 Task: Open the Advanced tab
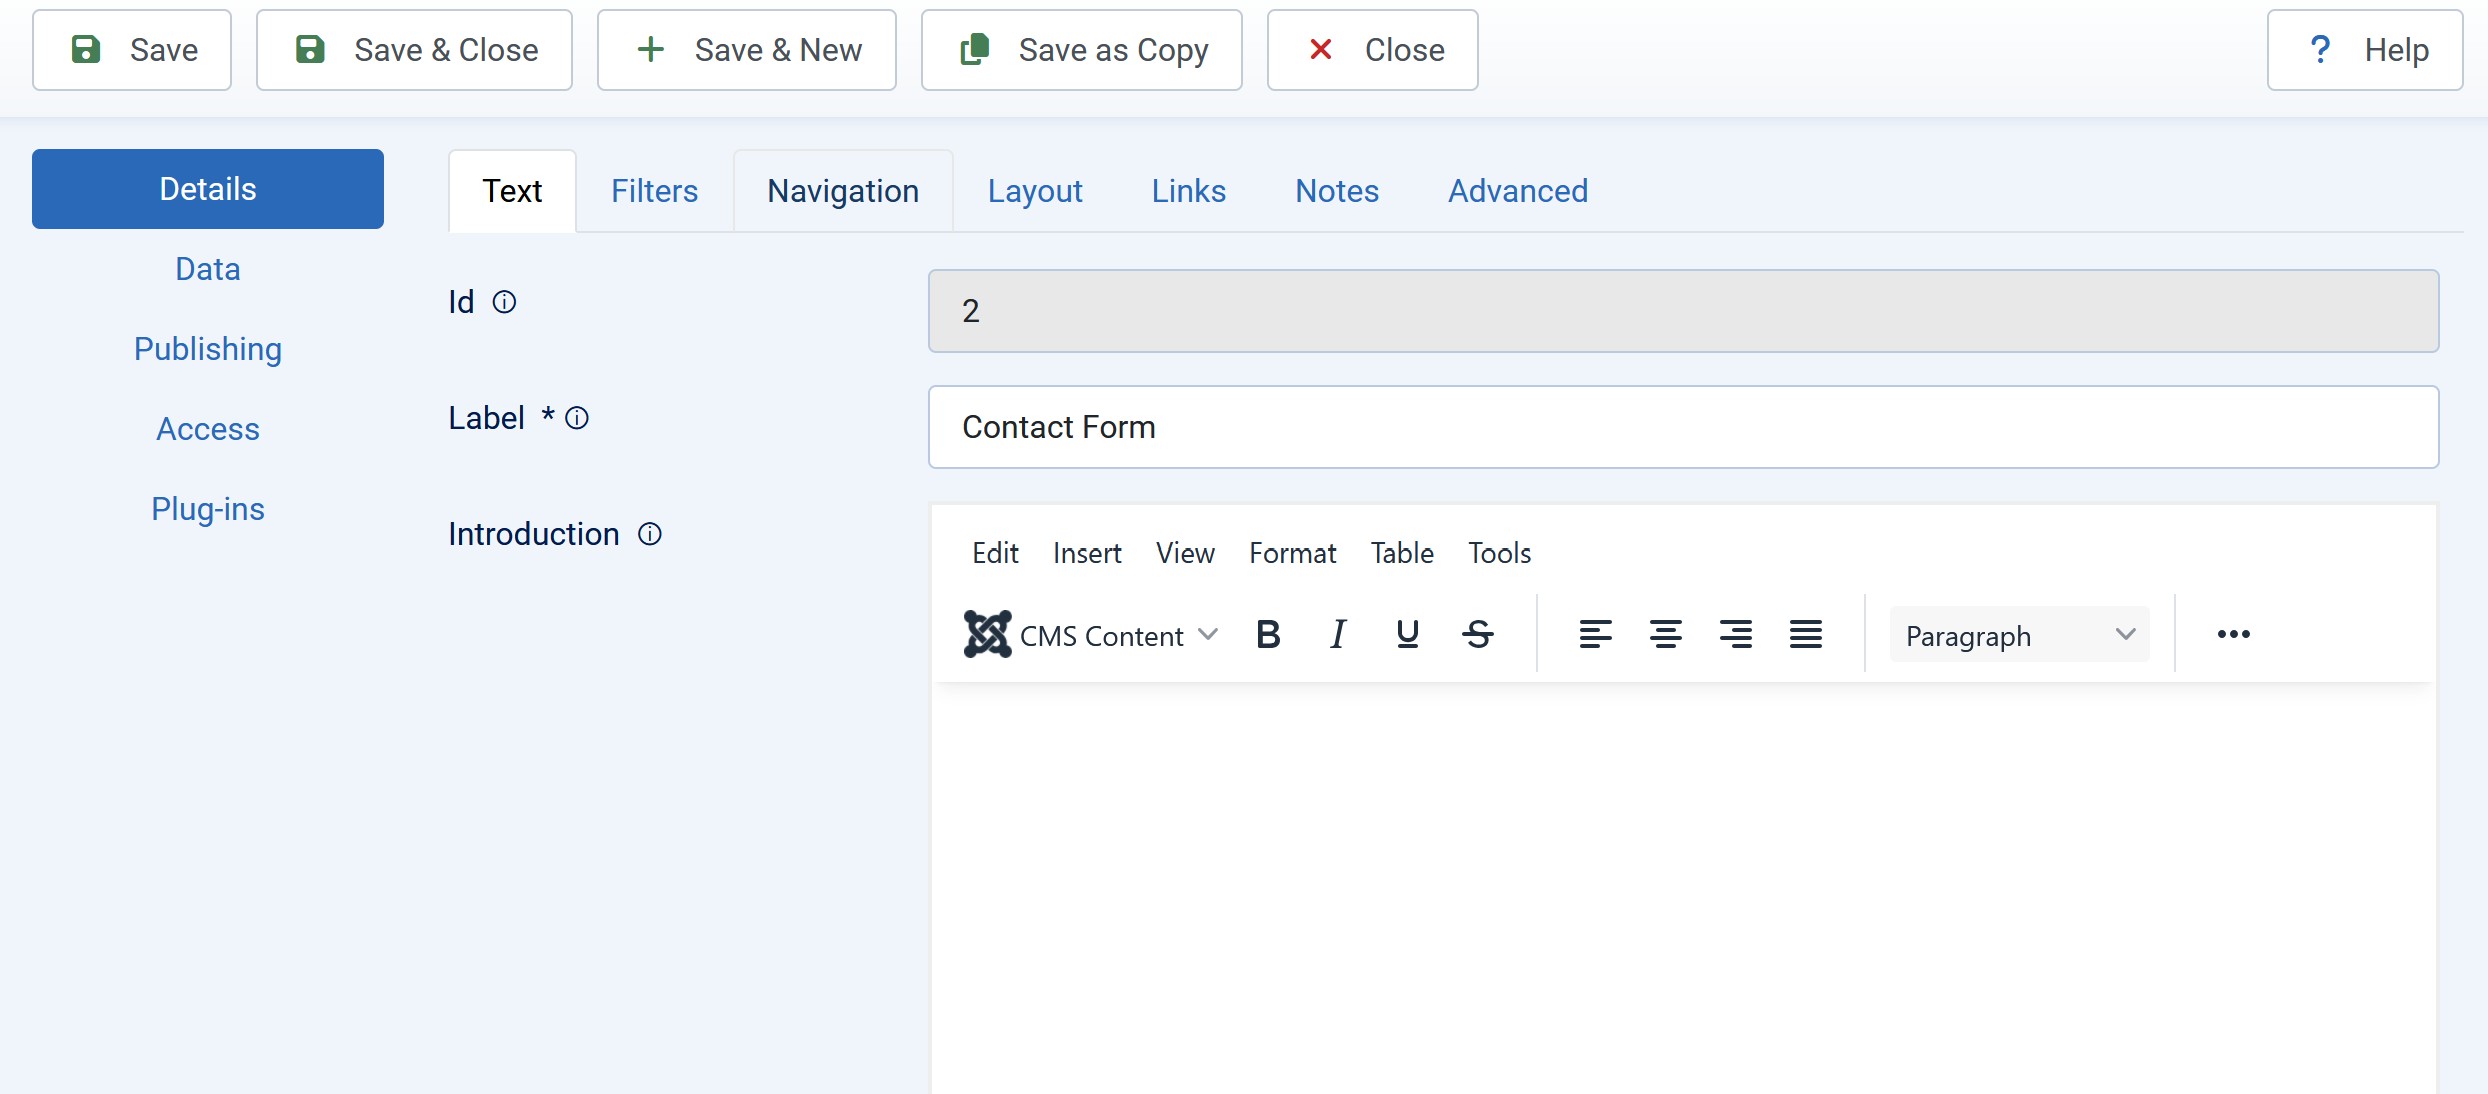click(x=1517, y=191)
